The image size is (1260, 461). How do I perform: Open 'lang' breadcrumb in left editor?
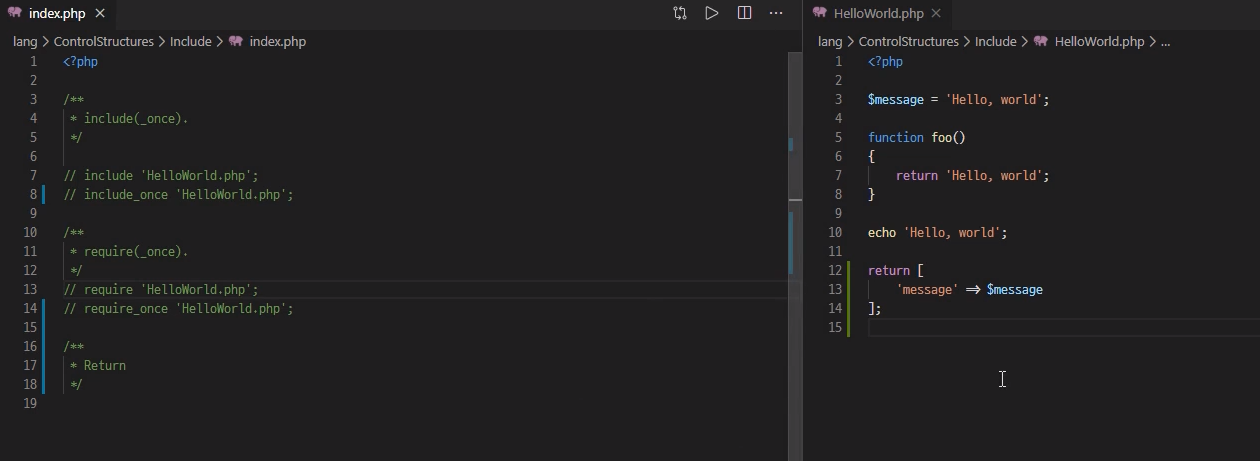(x=25, y=42)
